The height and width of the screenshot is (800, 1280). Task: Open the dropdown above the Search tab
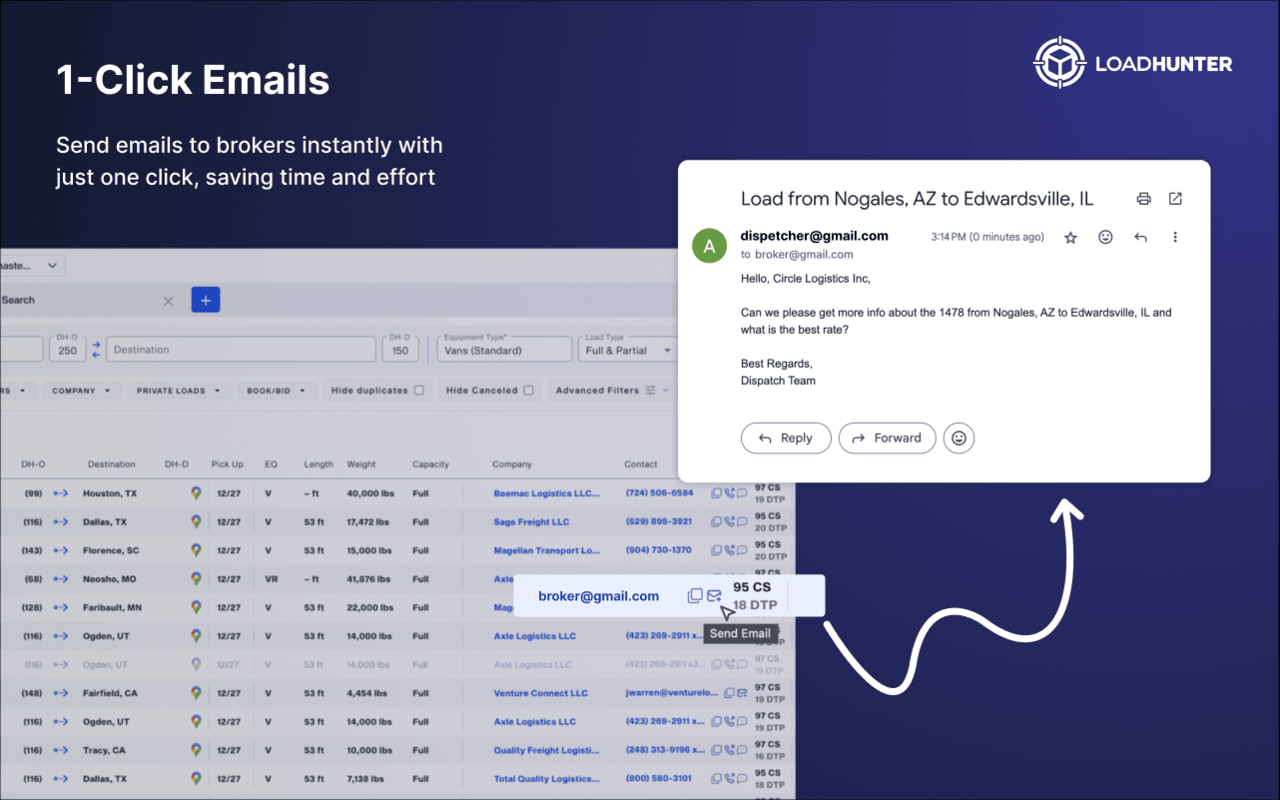coord(32,265)
